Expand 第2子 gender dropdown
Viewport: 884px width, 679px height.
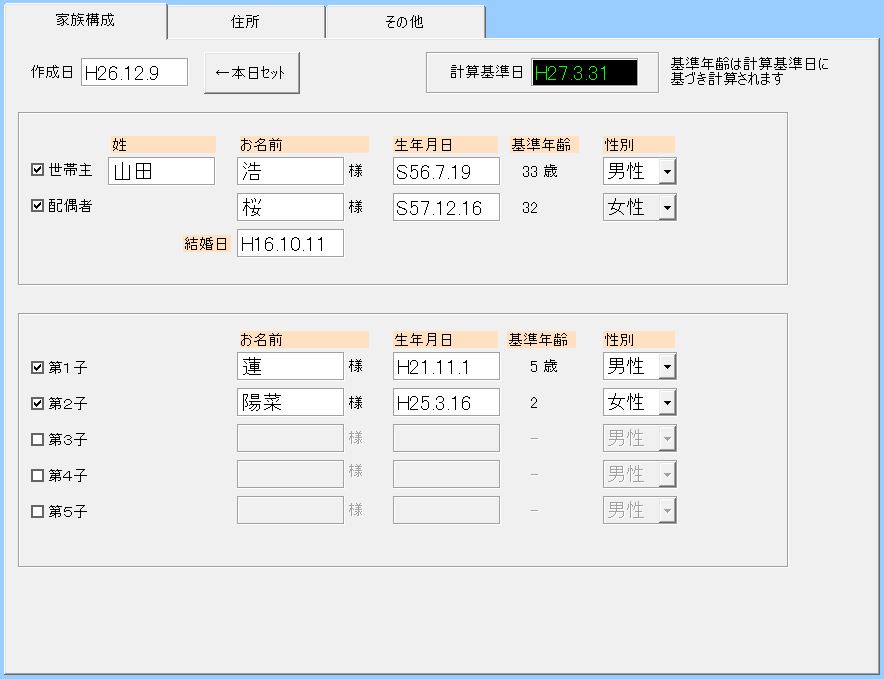(x=667, y=402)
